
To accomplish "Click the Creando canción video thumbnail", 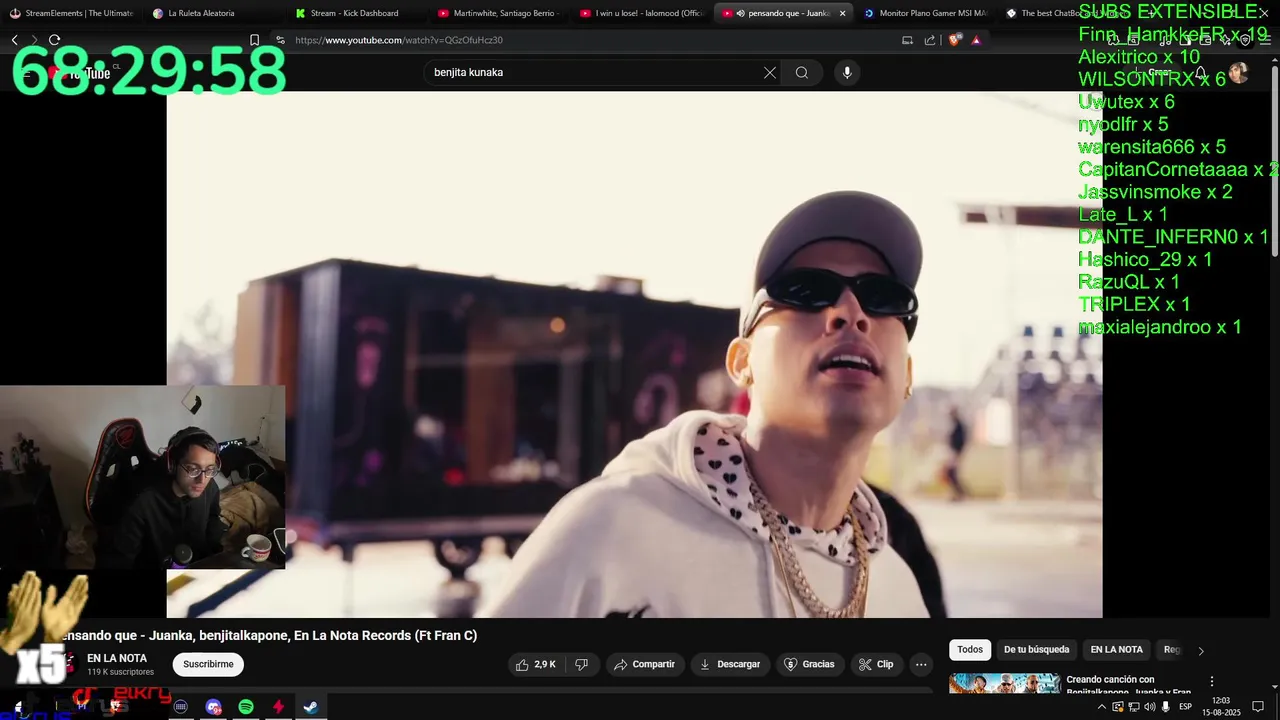I will (x=1004, y=684).
